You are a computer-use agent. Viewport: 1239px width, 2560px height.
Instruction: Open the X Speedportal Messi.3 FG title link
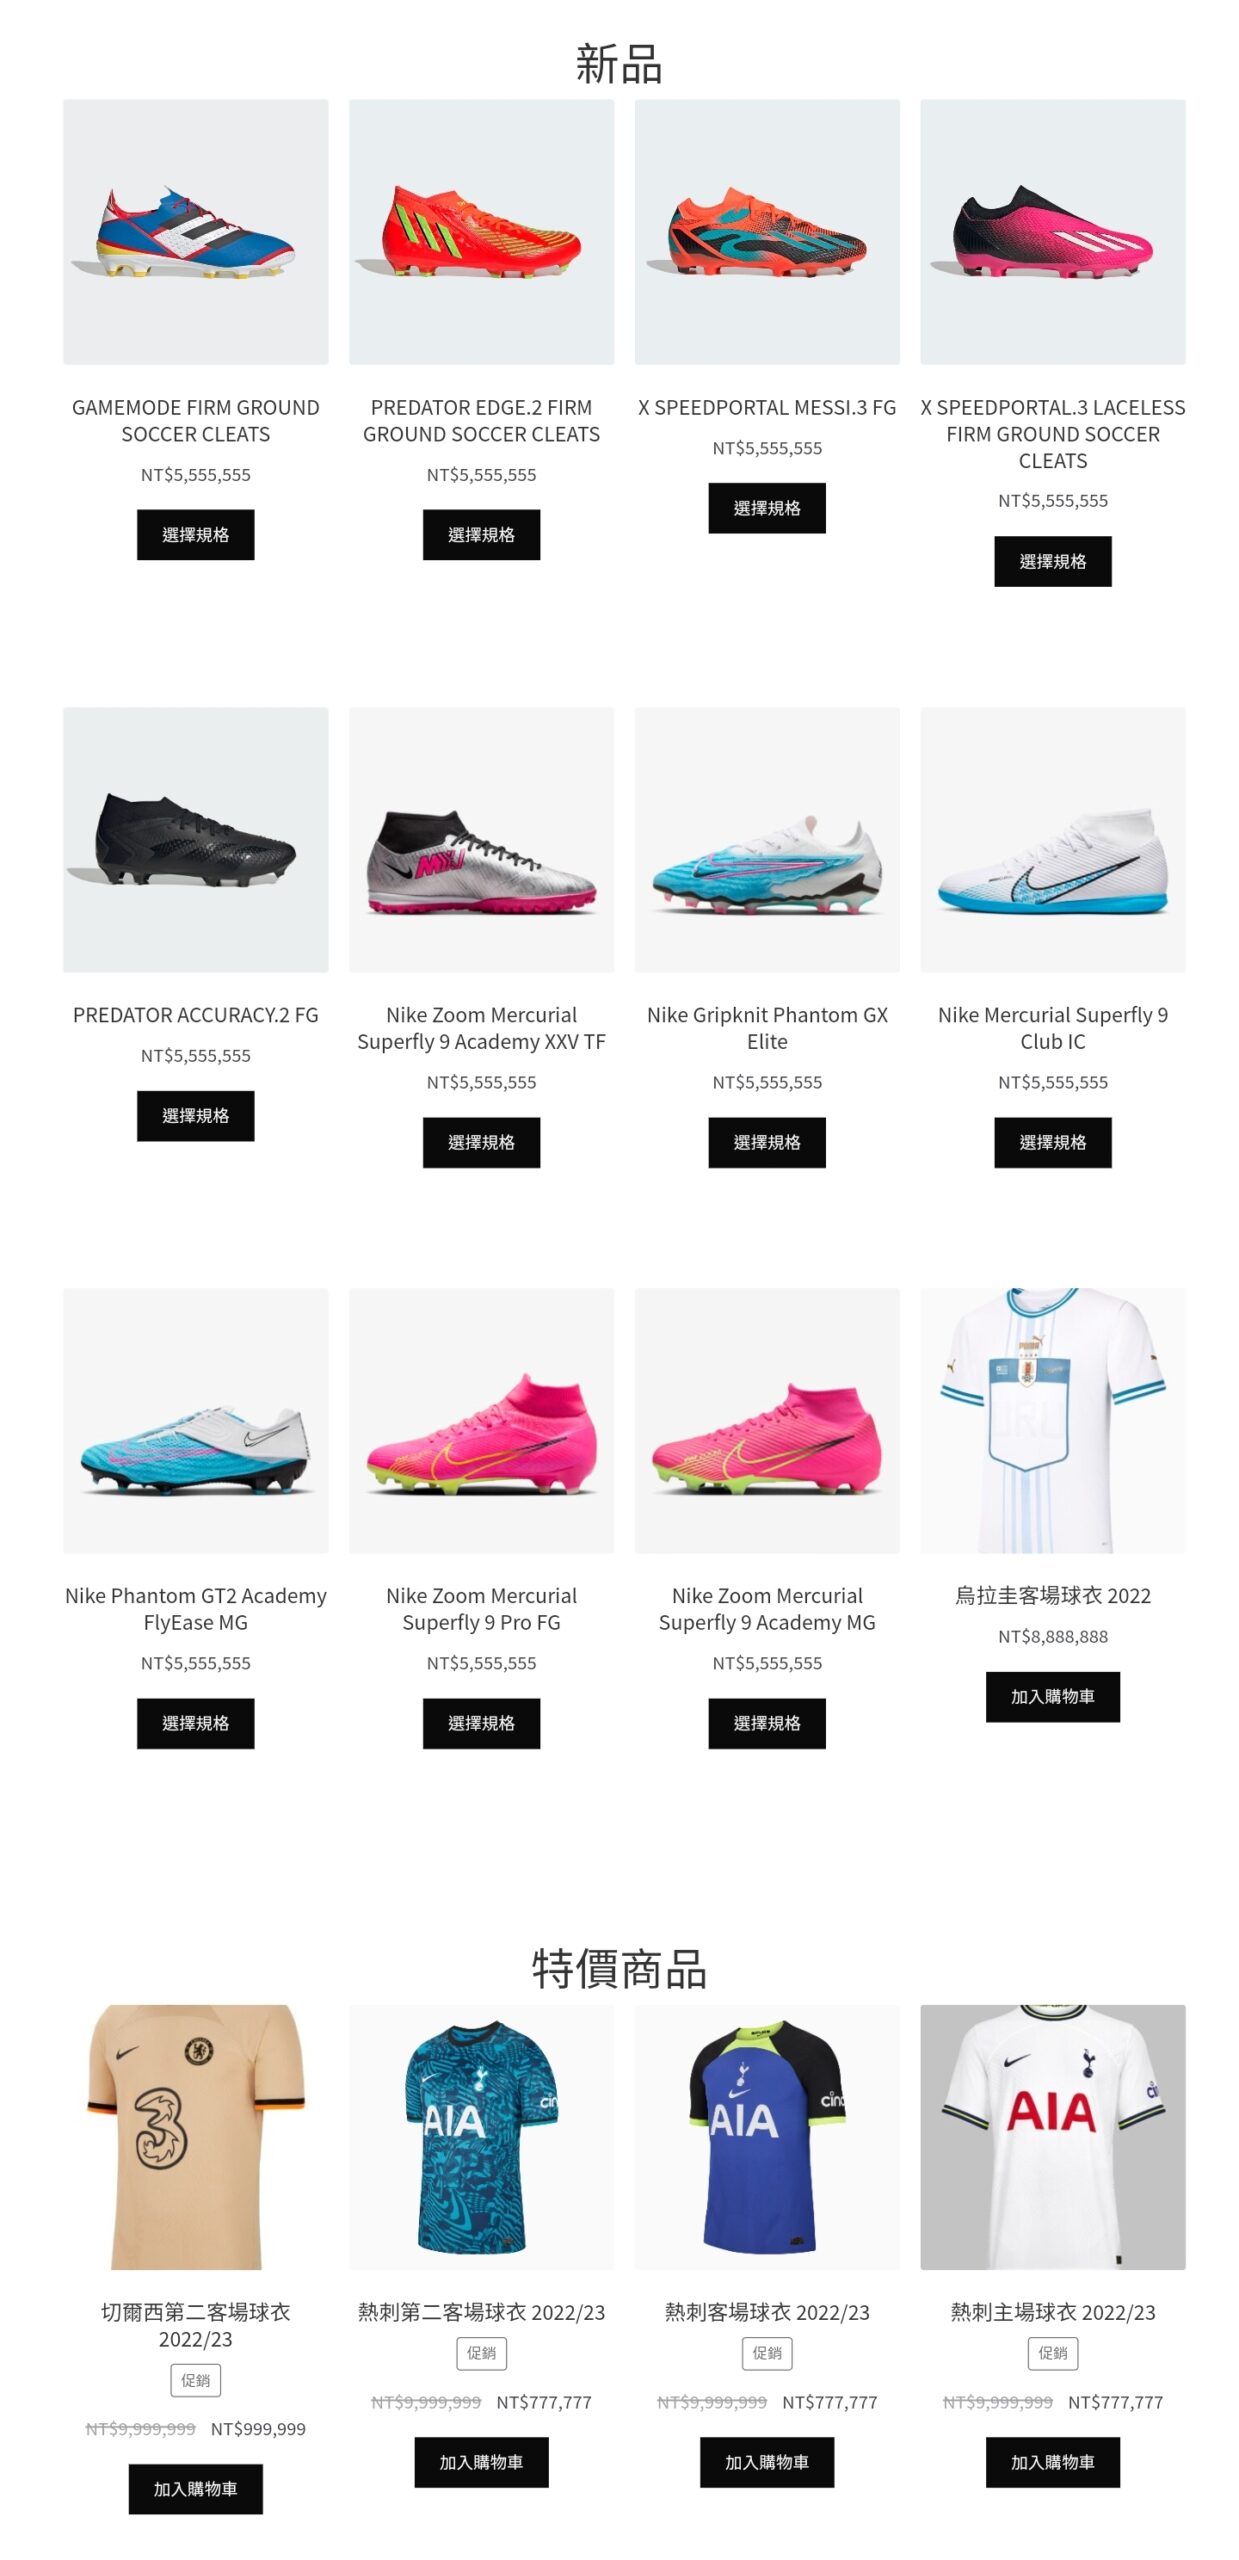pos(767,407)
